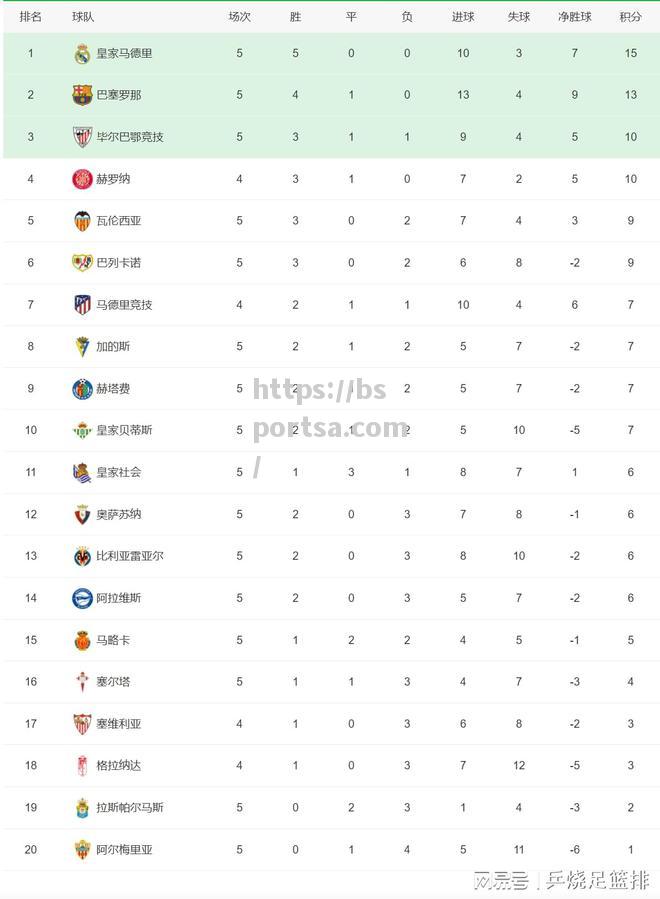Click the 排名 column header
The width and height of the screenshot is (660, 899).
(30, 17)
